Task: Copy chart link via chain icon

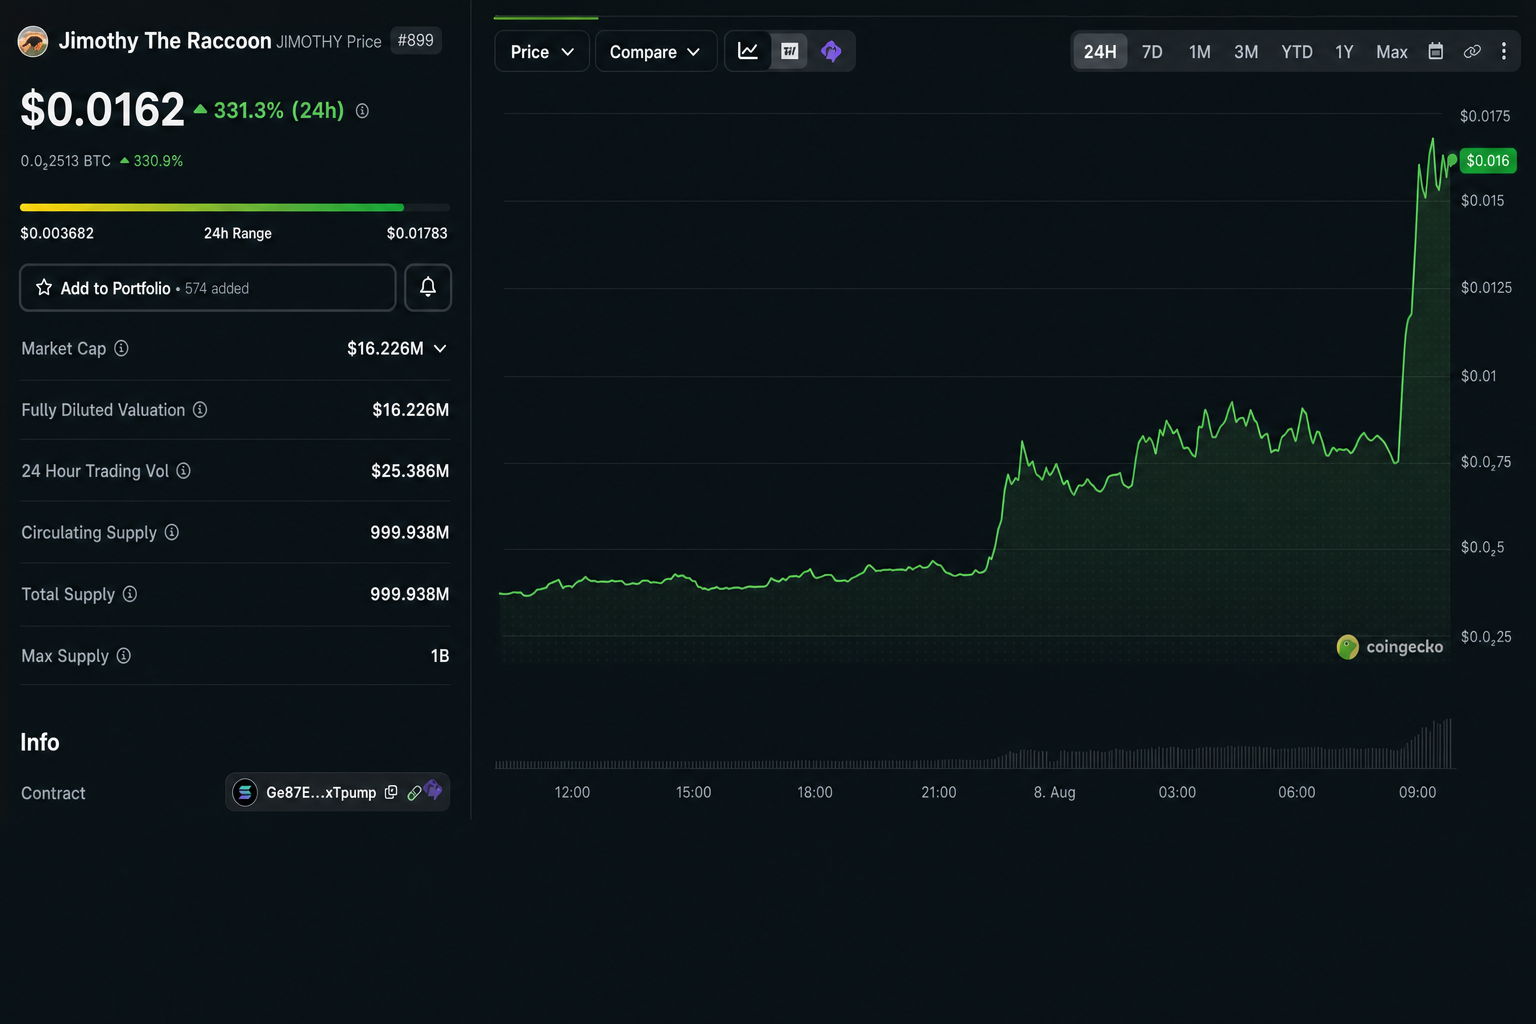Action: 1472,51
